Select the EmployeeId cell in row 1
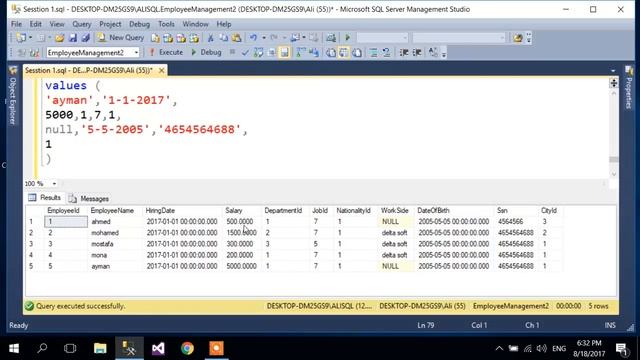The width and height of the screenshot is (640, 360). pyautogui.click(x=66, y=222)
